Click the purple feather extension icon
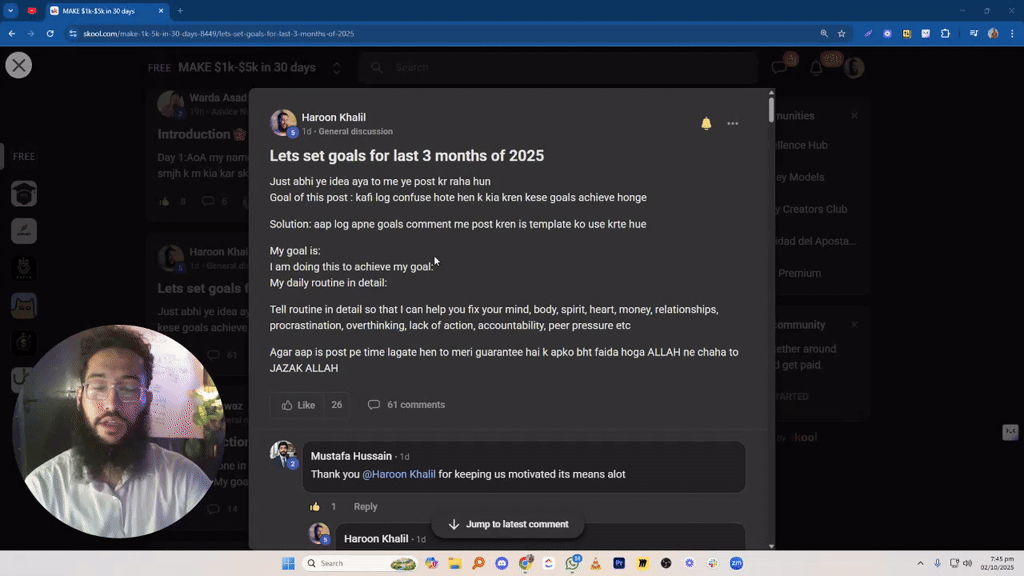 [x=868, y=33]
